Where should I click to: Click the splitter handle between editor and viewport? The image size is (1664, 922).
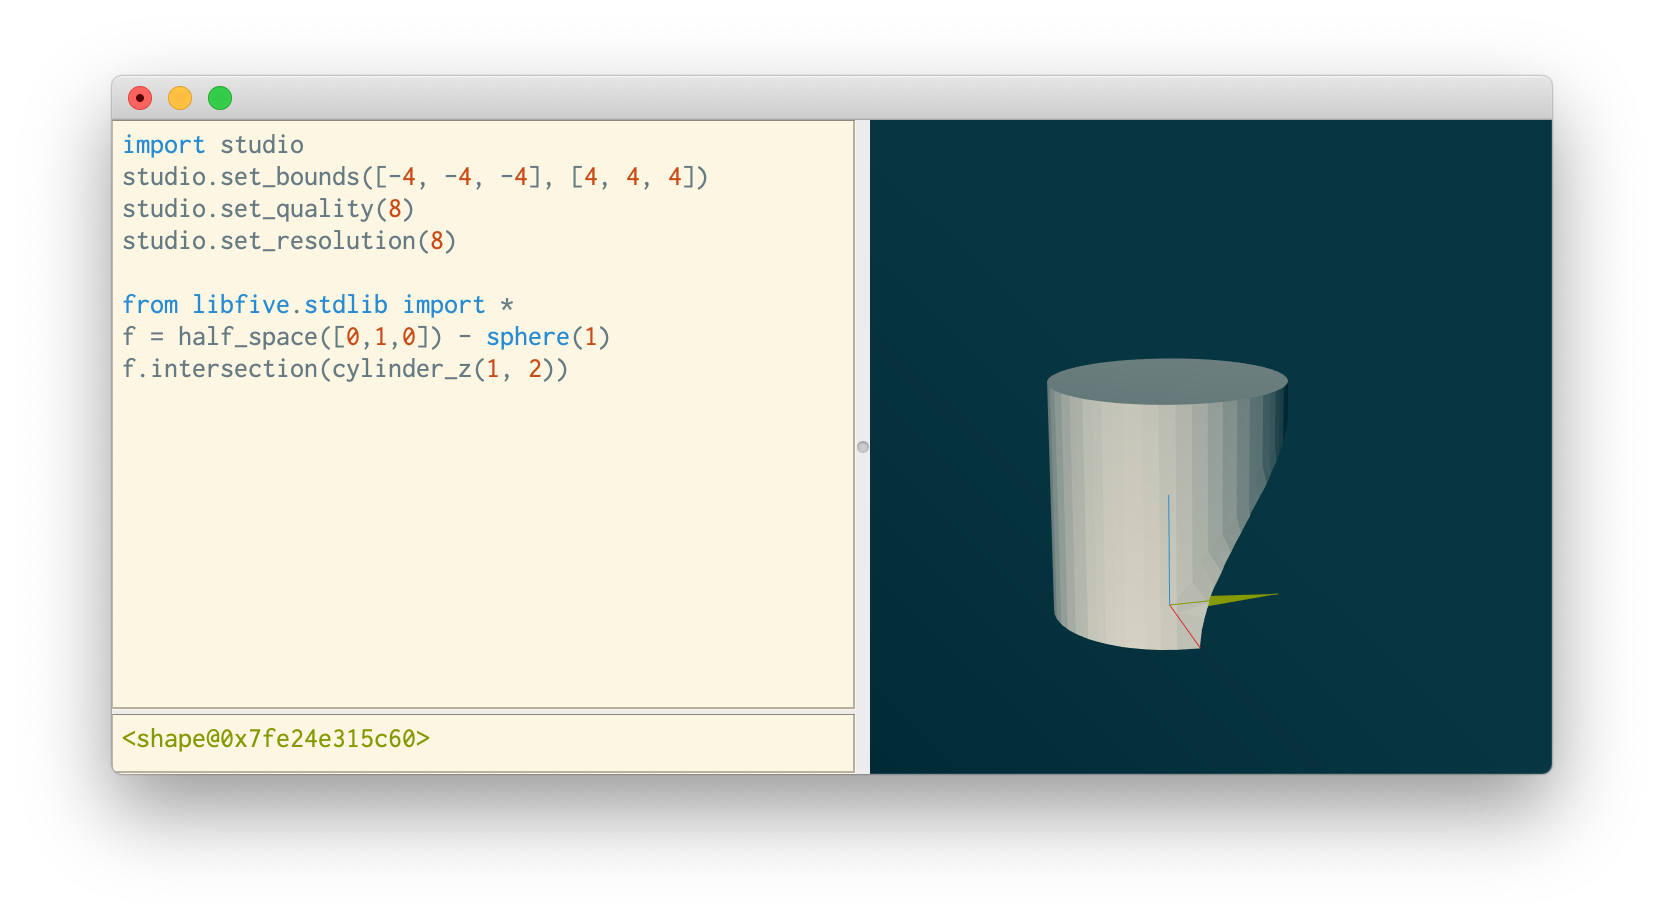861,447
